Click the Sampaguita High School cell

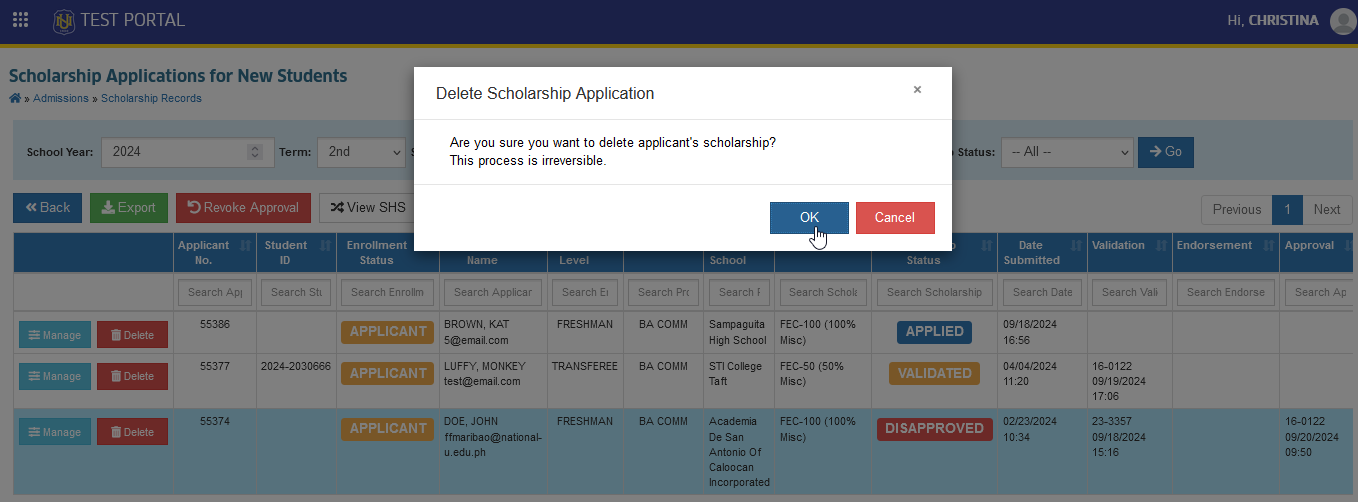tap(738, 333)
